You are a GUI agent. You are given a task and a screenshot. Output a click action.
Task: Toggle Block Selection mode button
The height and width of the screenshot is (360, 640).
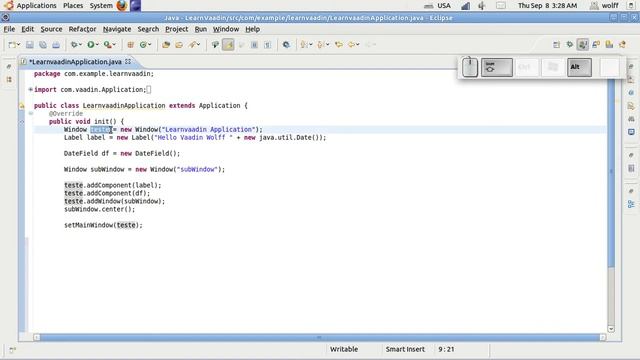[254, 45]
